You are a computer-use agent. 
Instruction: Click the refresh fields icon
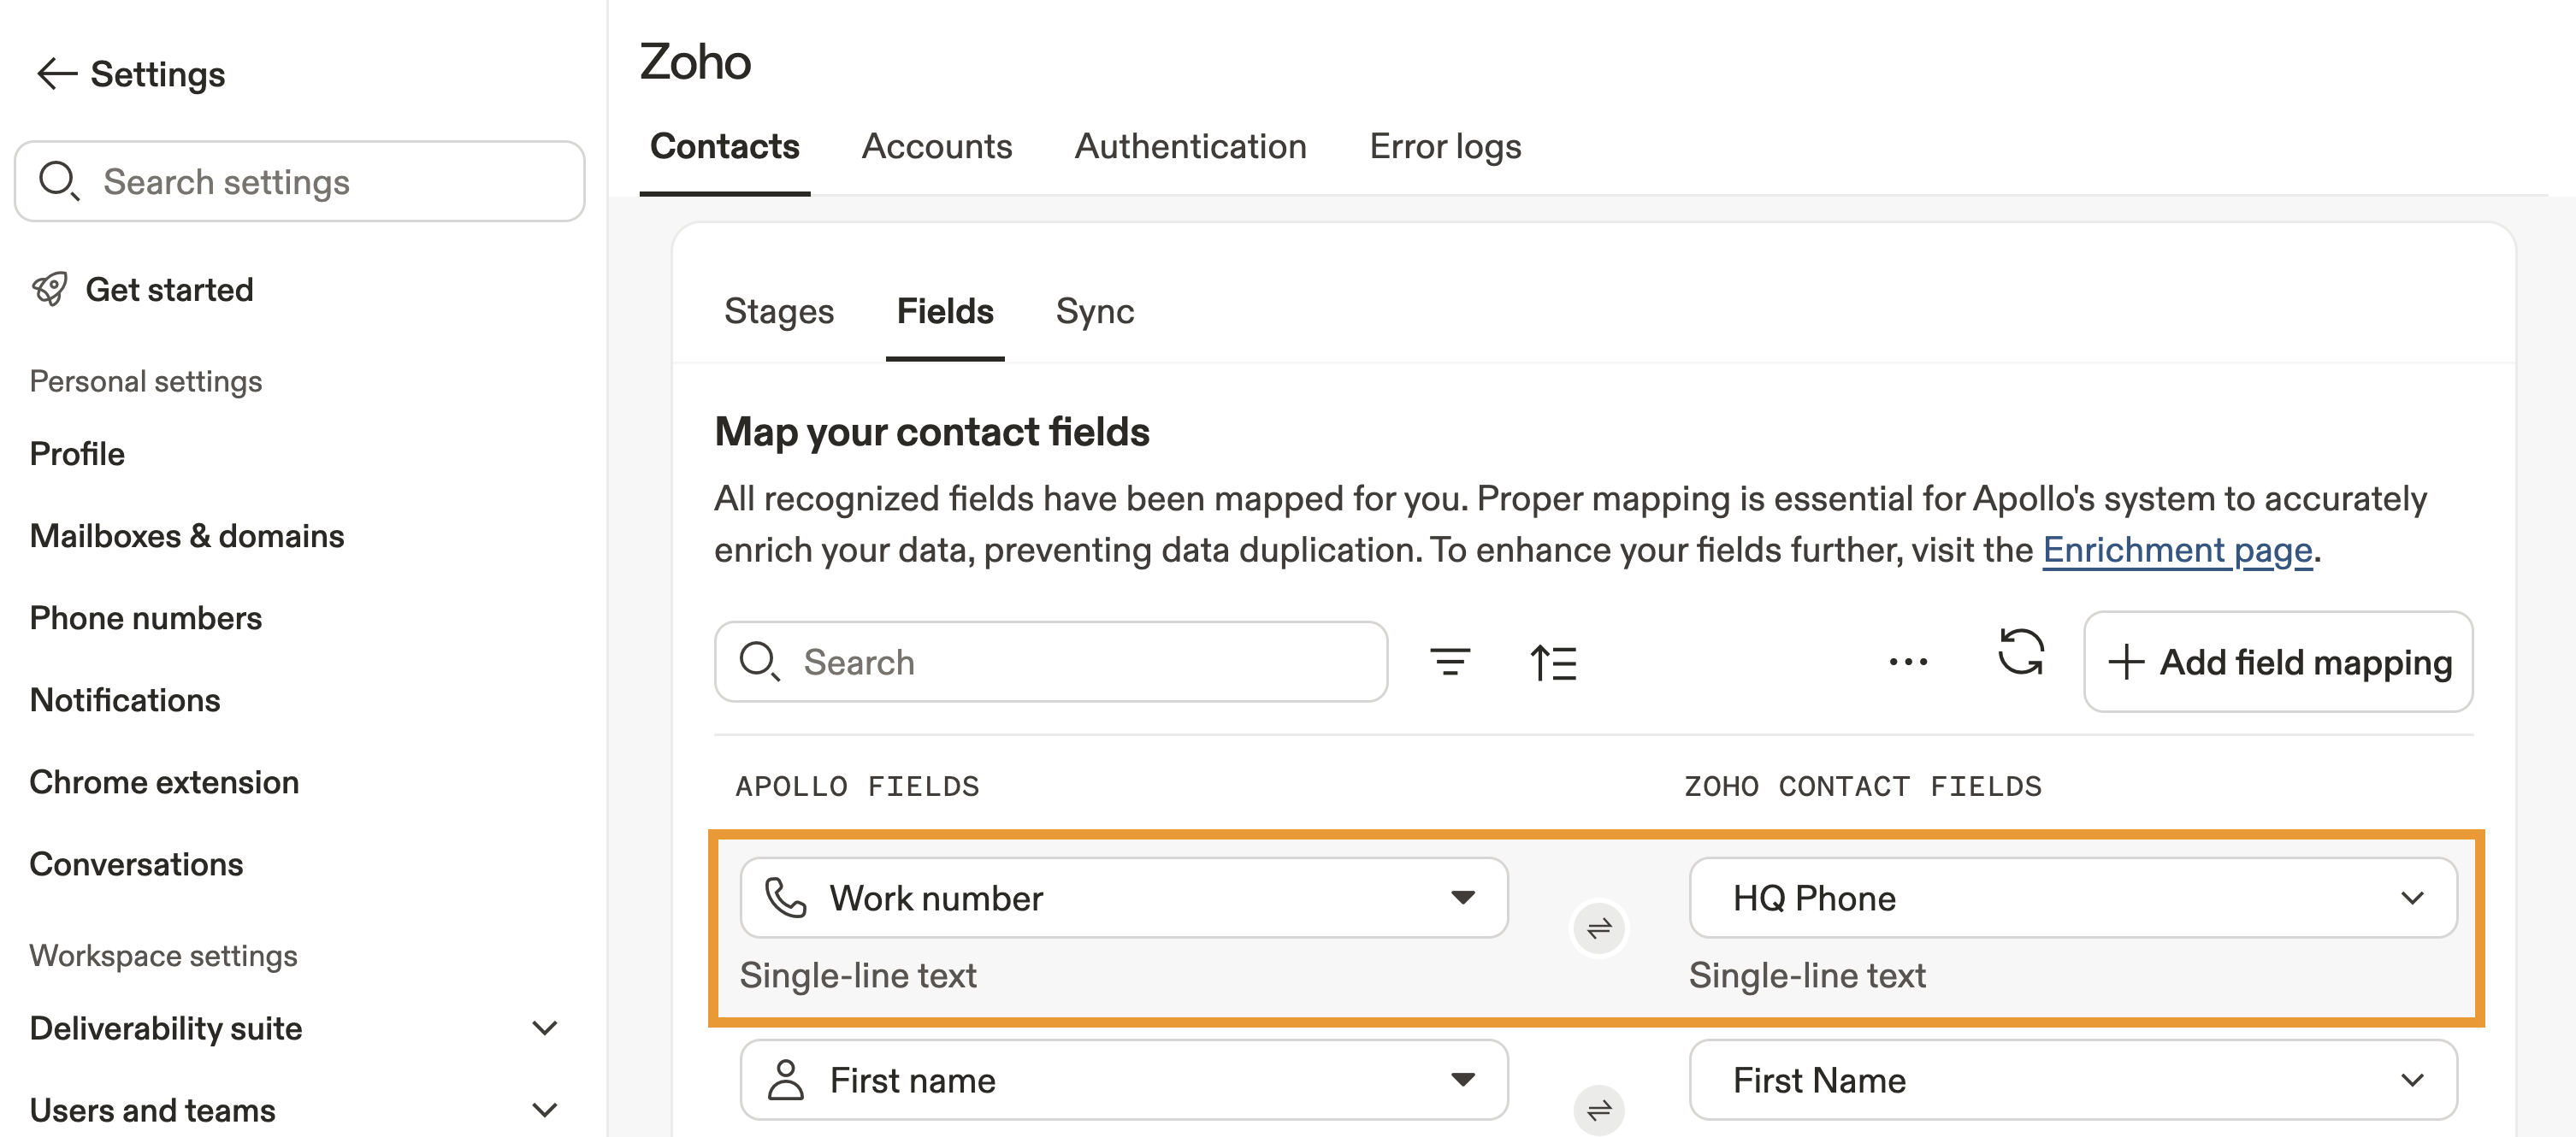coord(2020,653)
